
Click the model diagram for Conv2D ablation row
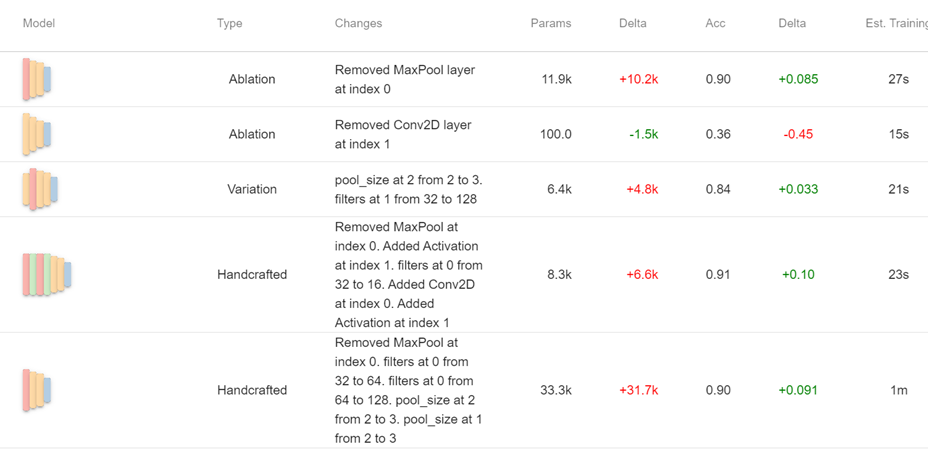[x=37, y=134]
